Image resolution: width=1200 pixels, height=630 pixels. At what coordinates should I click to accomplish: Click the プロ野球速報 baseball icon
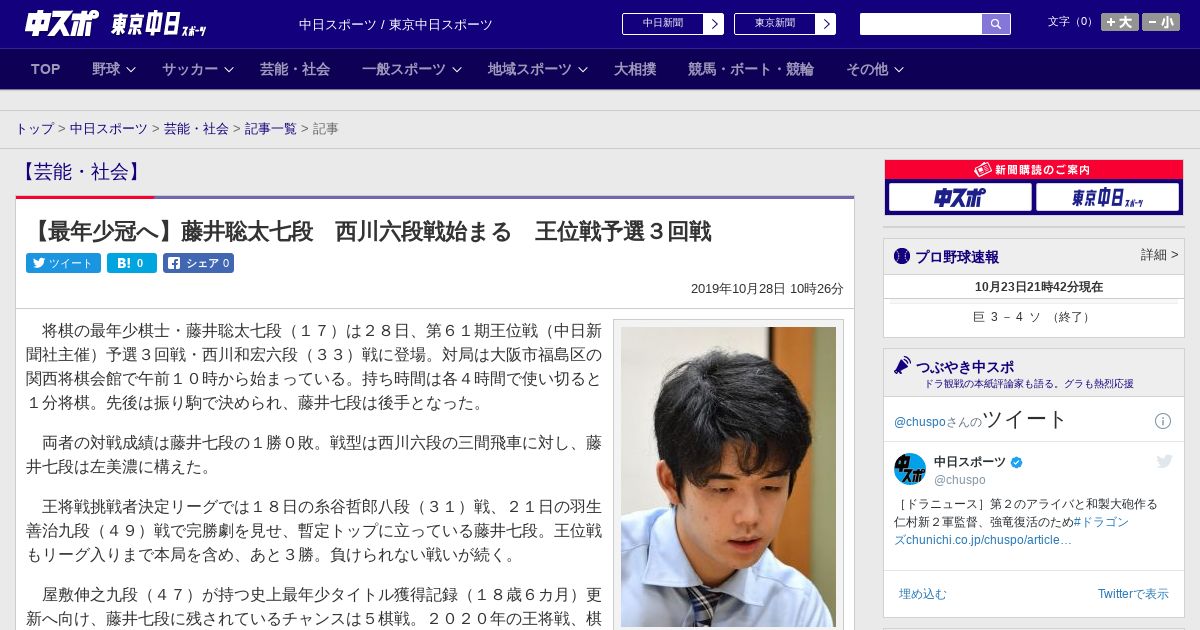pyautogui.click(x=902, y=256)
